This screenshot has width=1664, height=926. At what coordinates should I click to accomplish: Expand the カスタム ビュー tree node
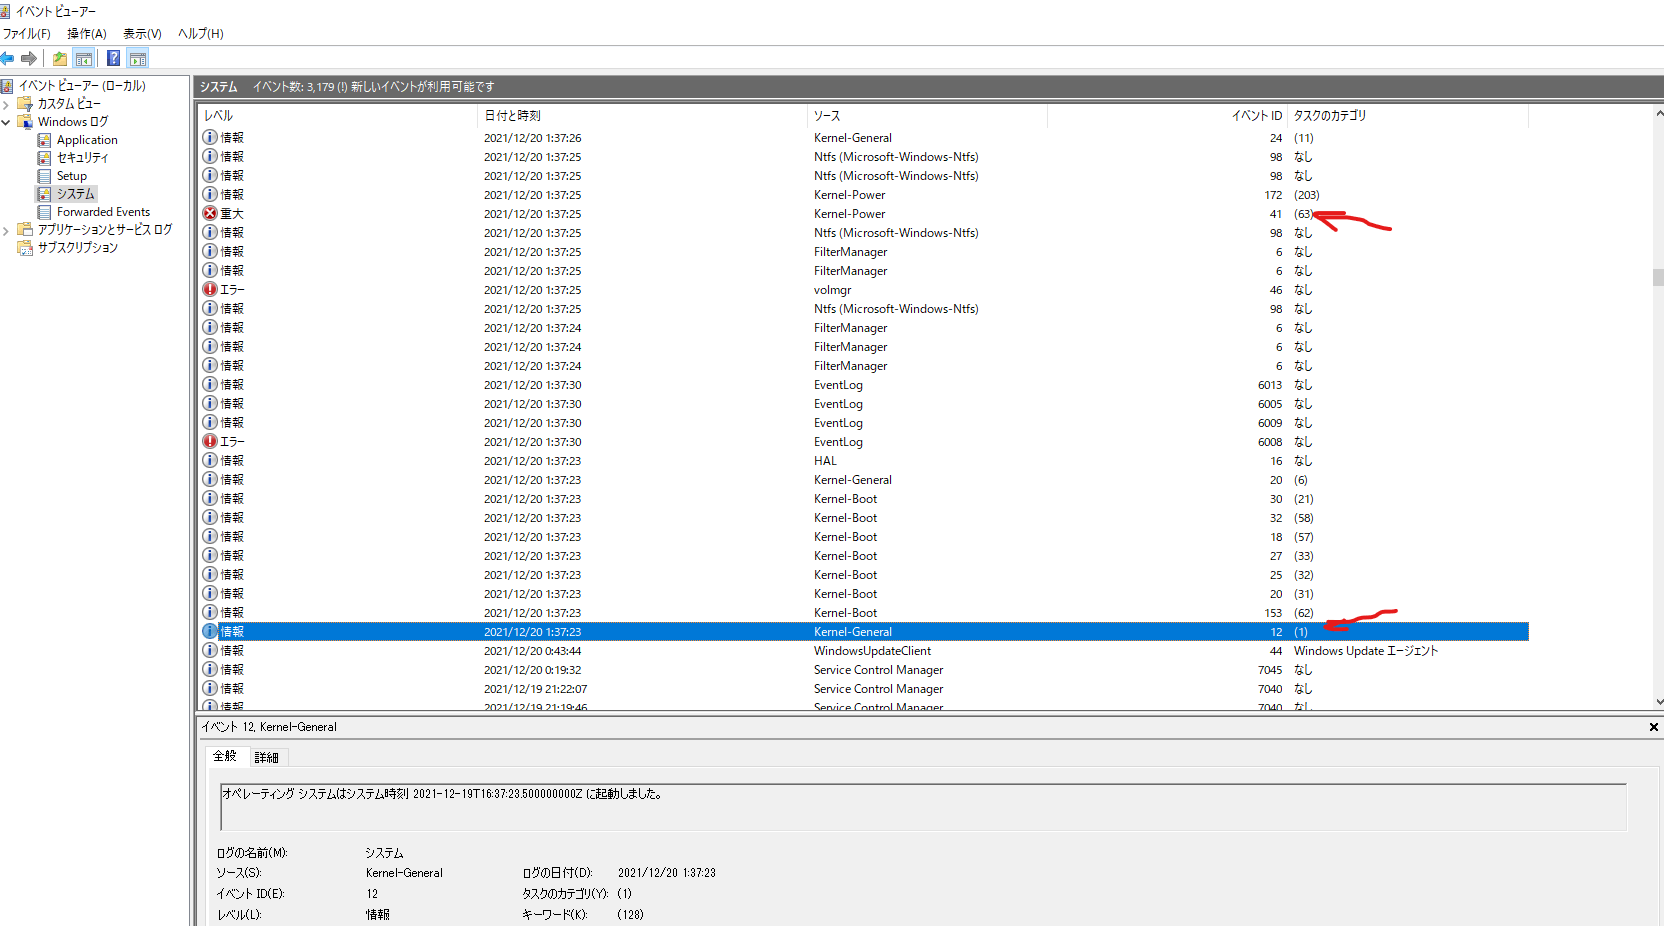point(6,104)
